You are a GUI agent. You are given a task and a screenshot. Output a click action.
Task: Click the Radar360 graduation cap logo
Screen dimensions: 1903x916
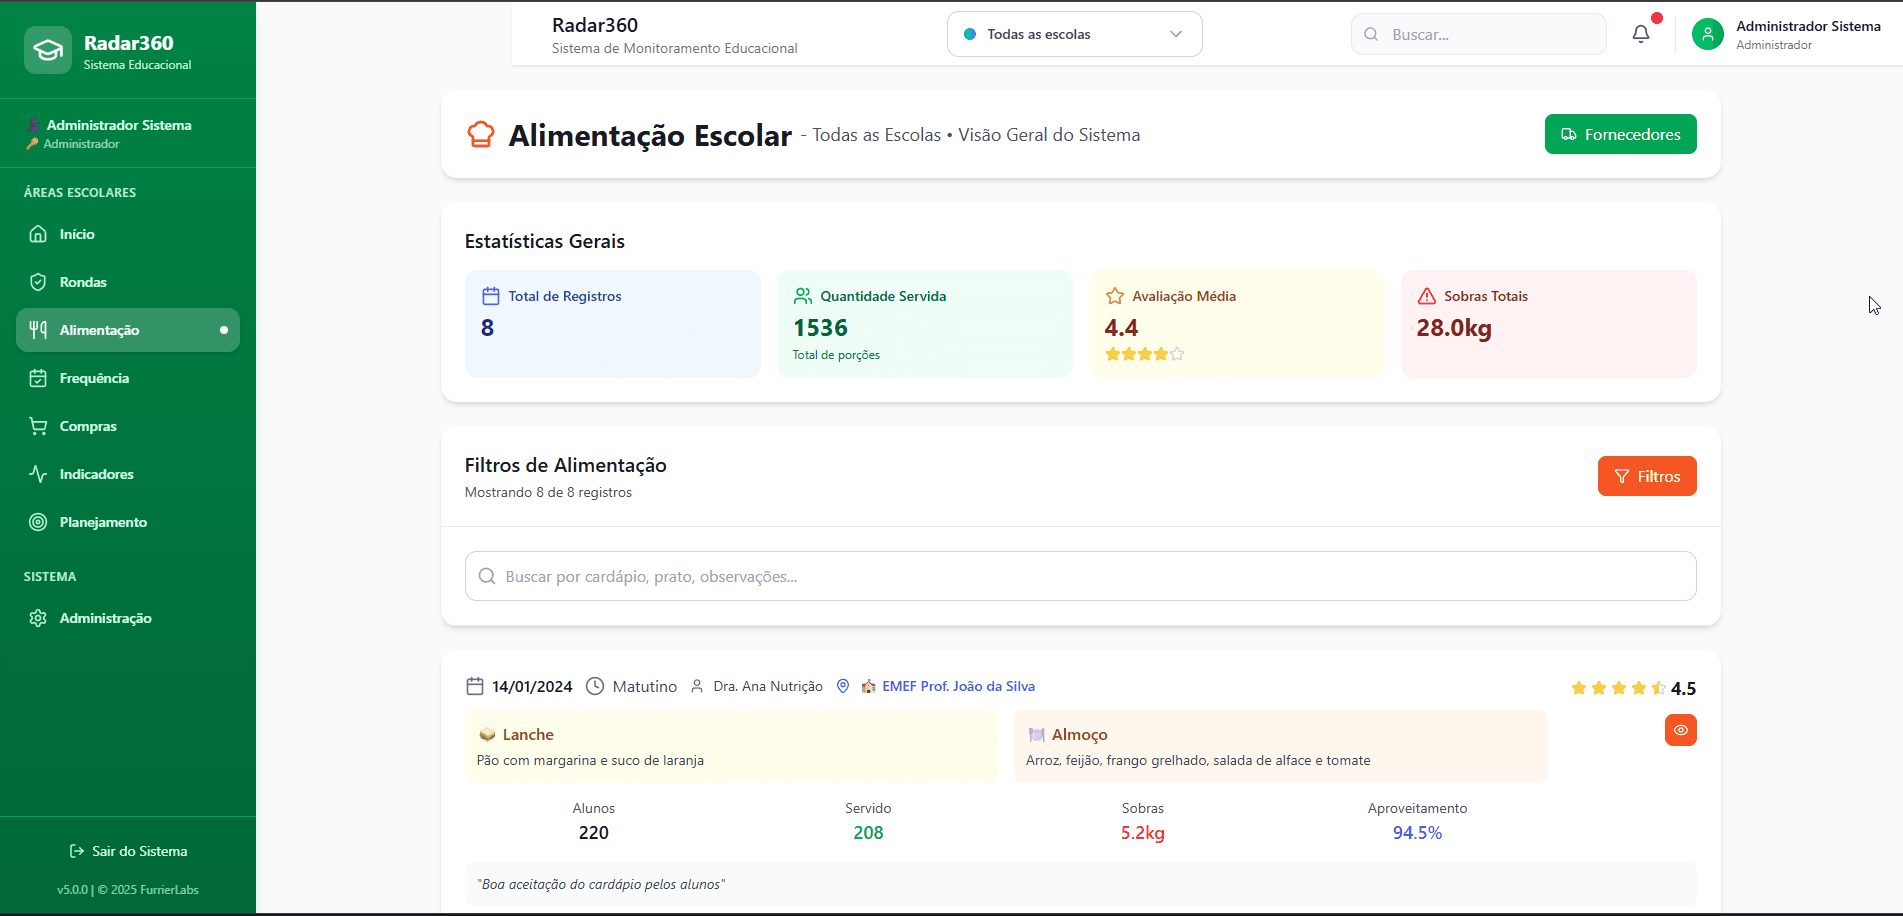click(x=47, y=49)
